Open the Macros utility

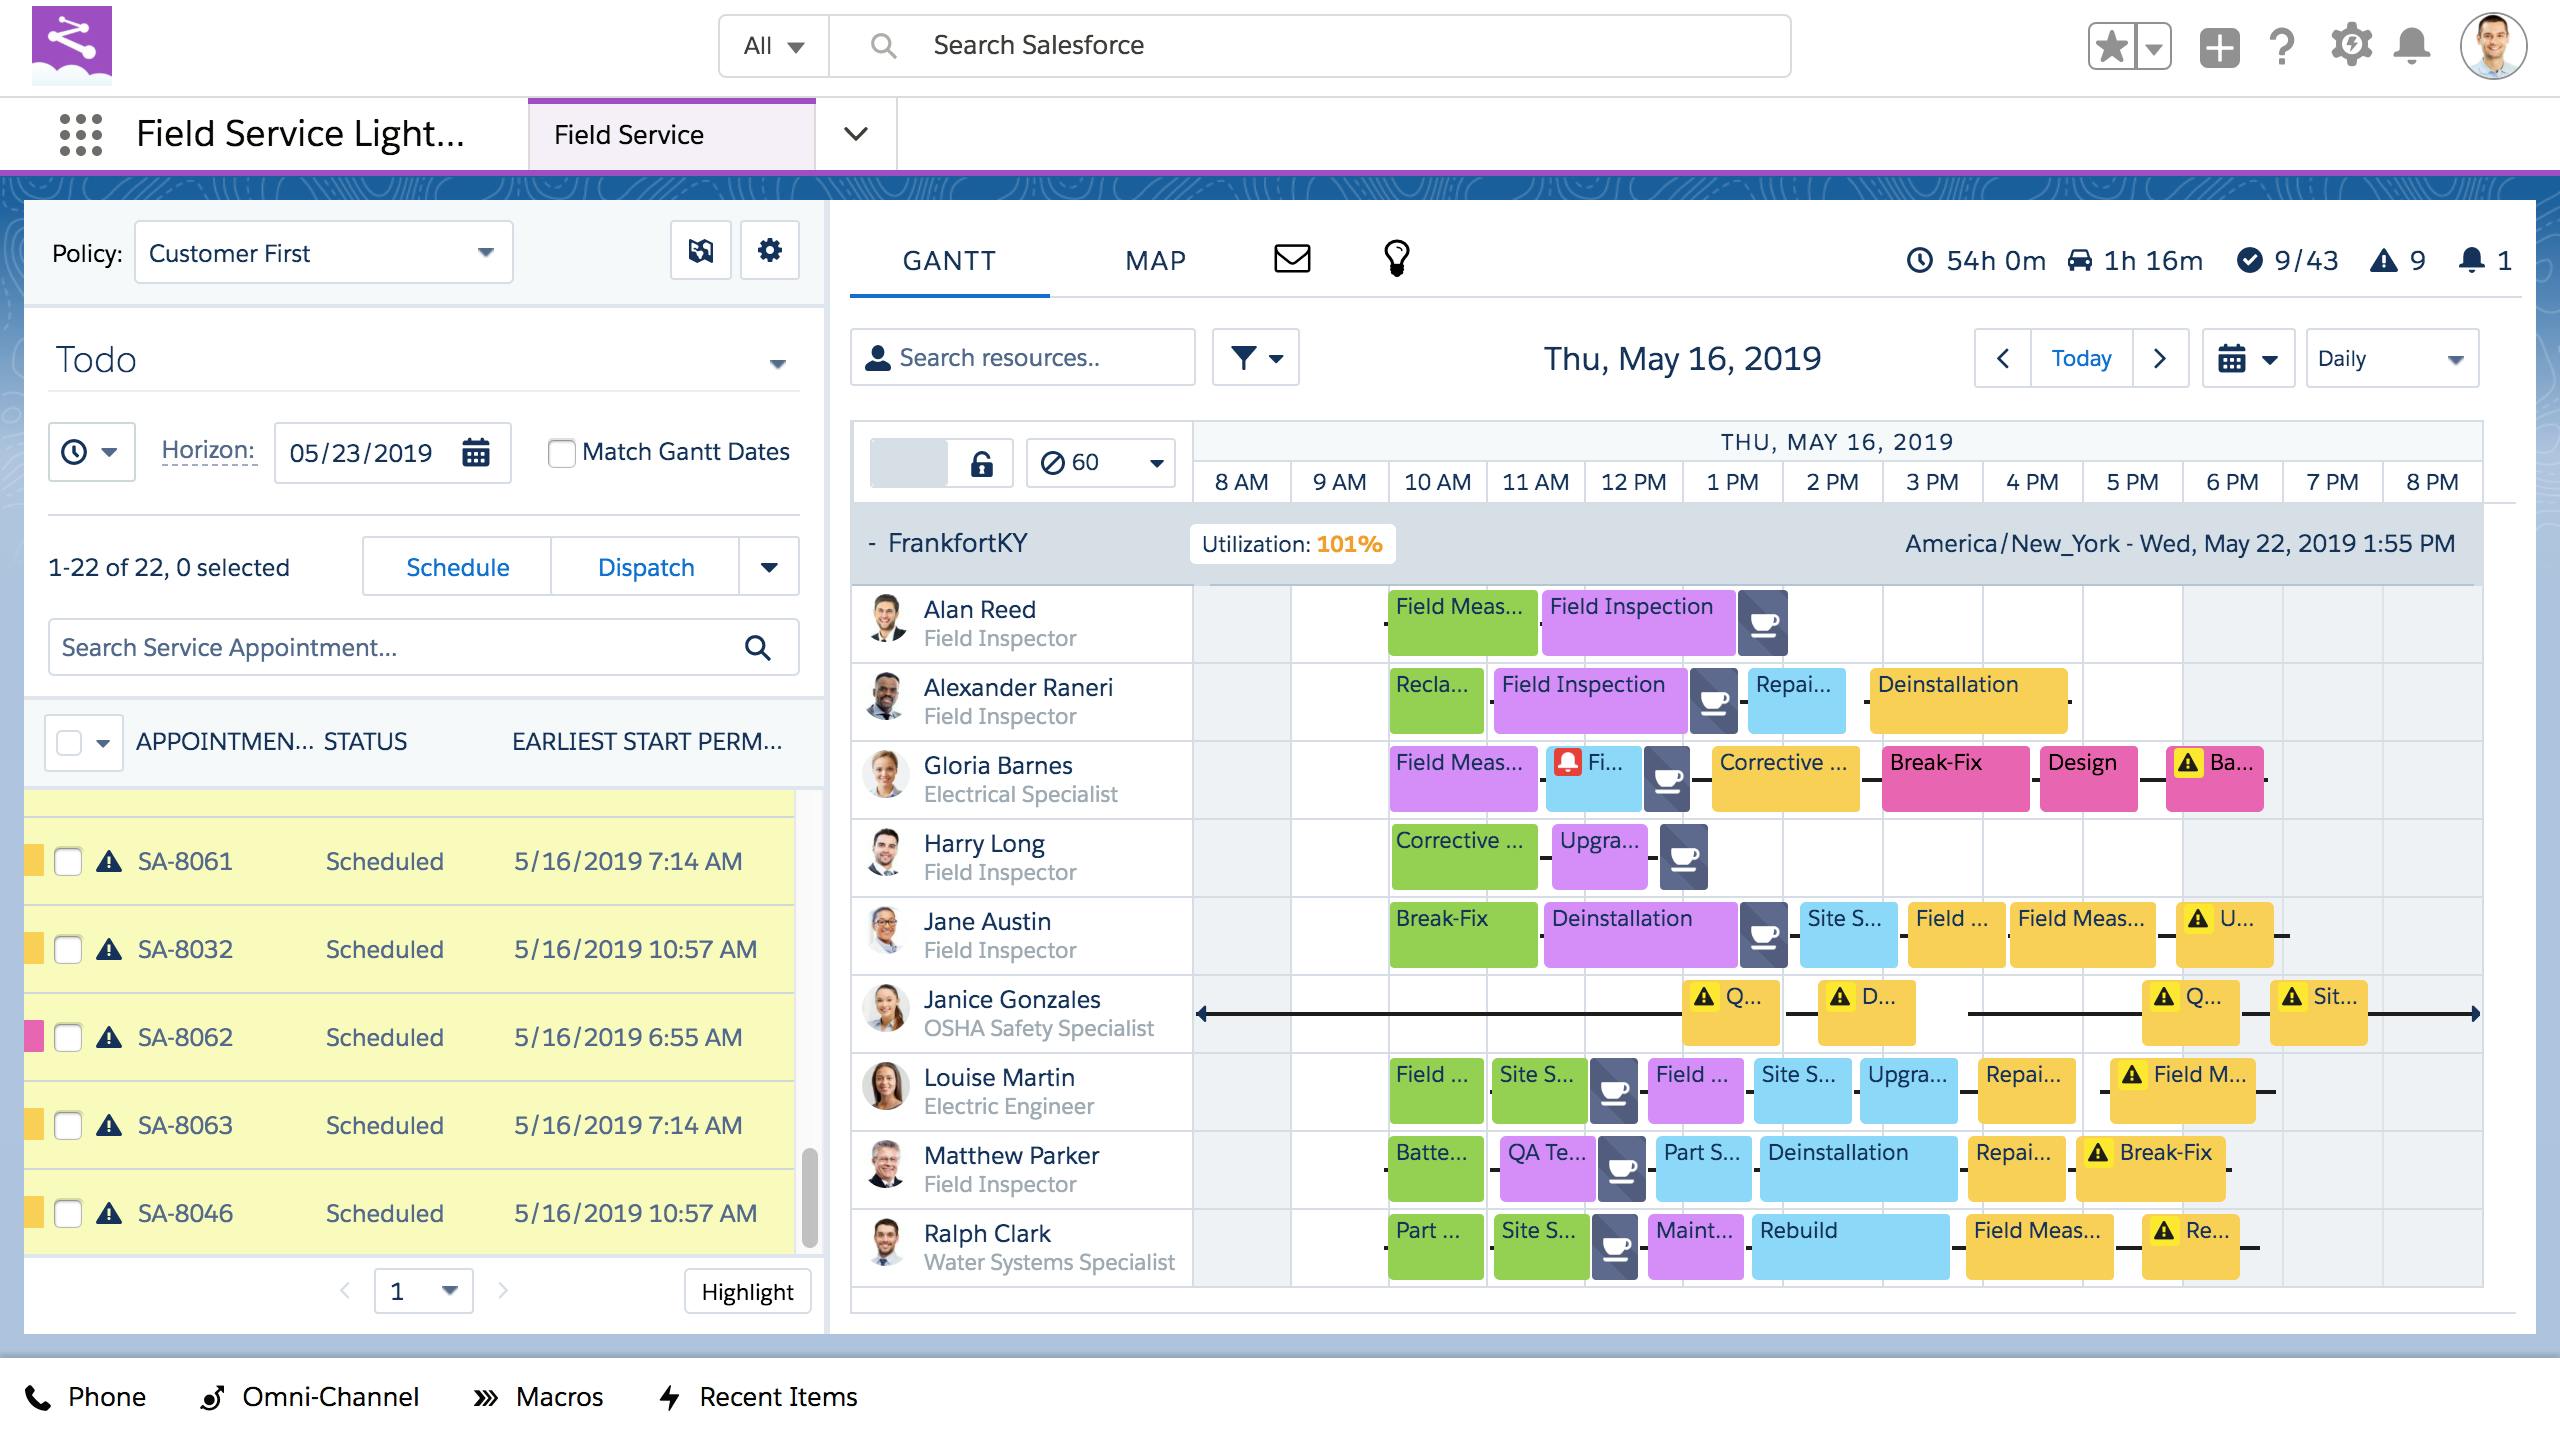[x=539, y=1397]
